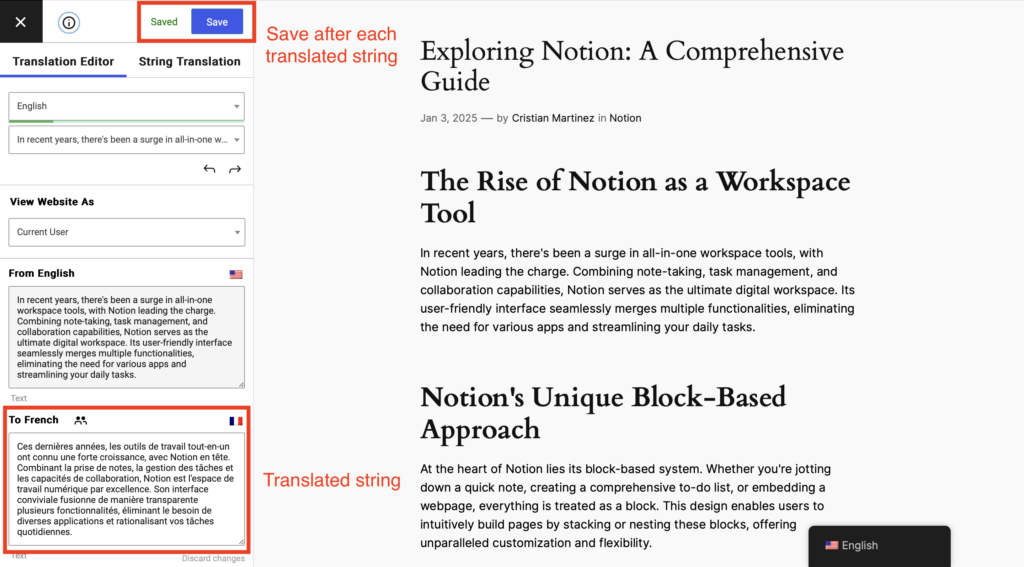This screenshot has width=1024, height=567.
Task: Click the French flag icon
Action: pyautogui.click(x=236, y=421)
